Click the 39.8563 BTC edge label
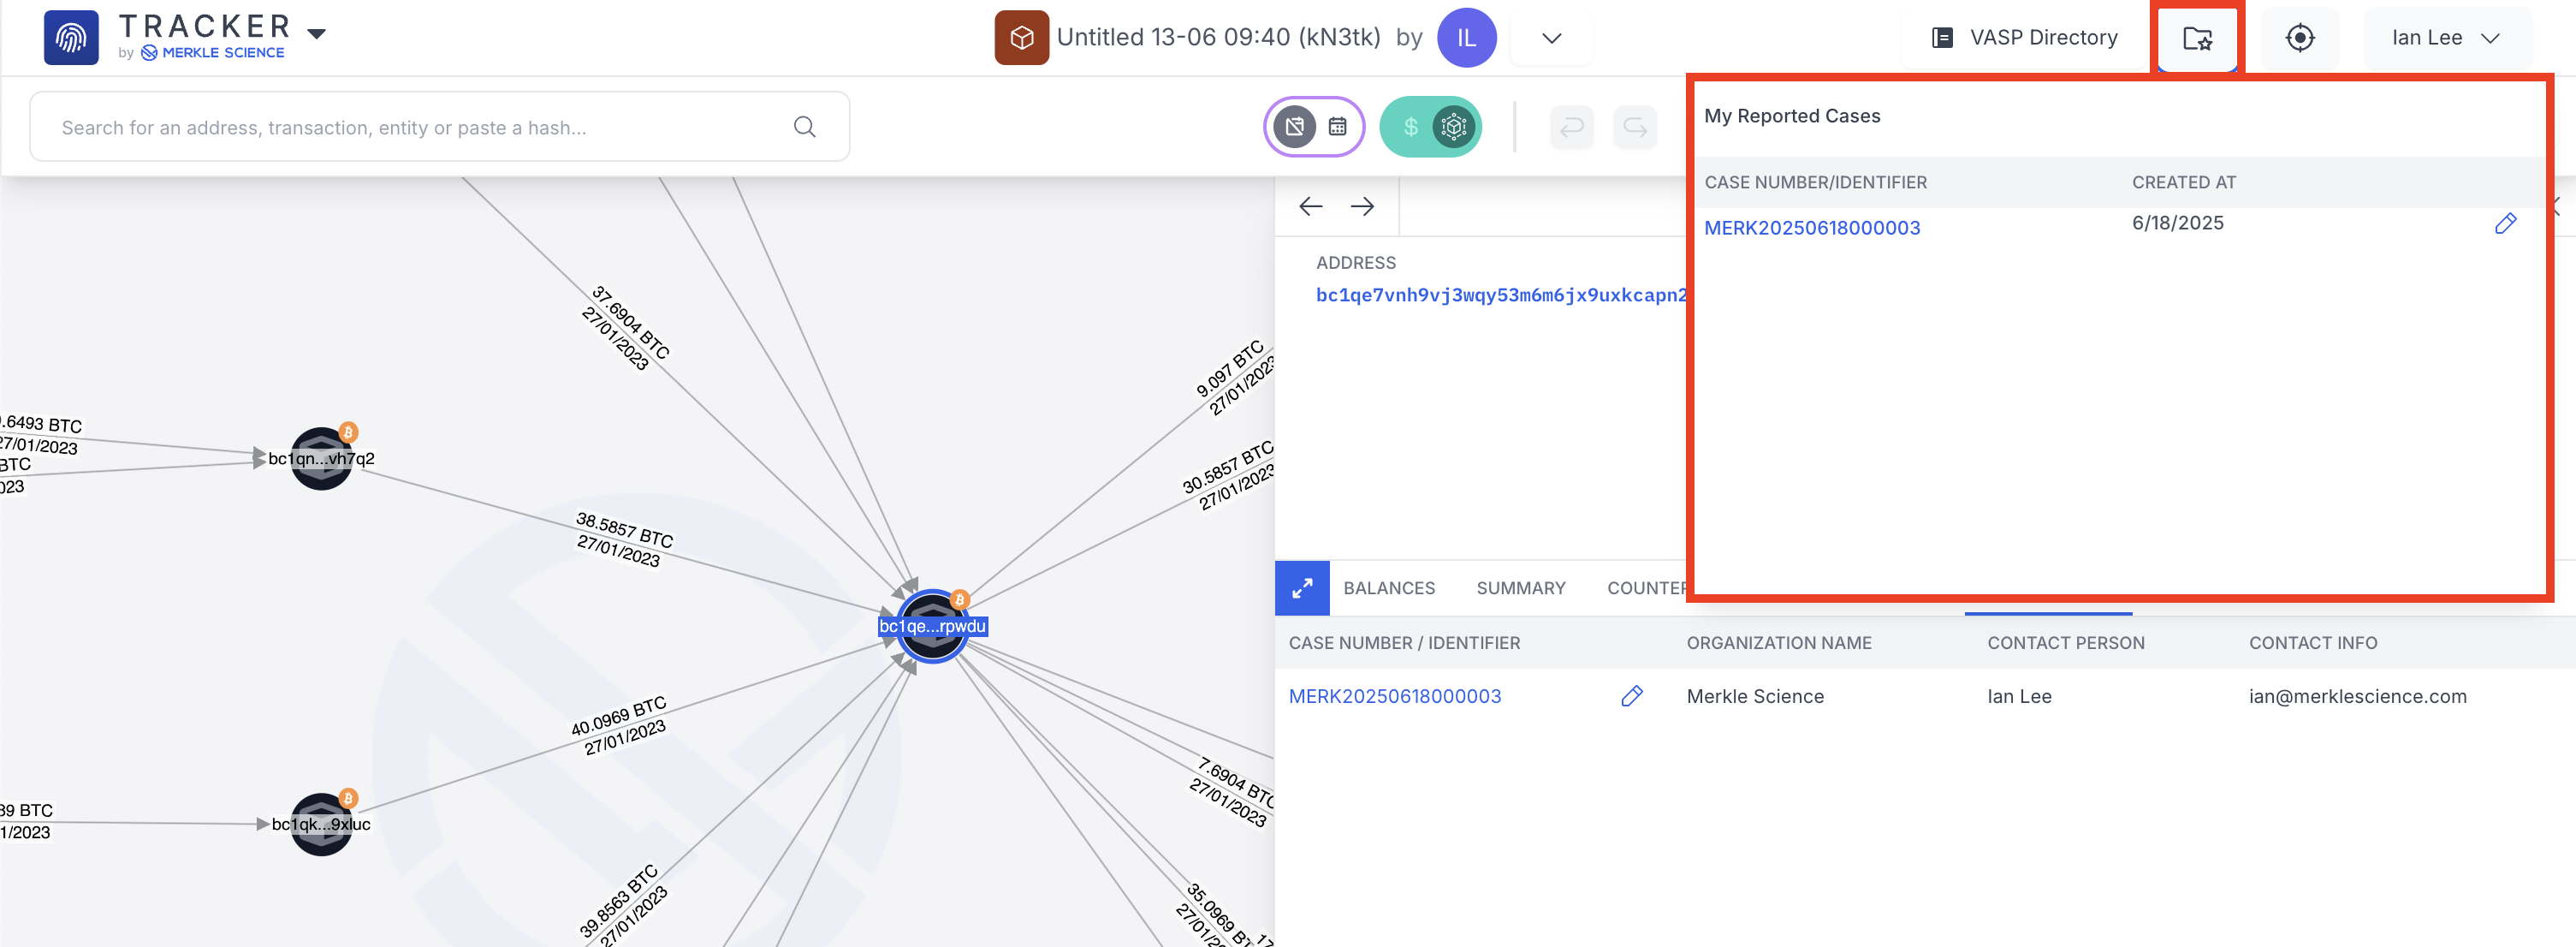Viewport: 2576px width, 947px height. click(618, 900)
